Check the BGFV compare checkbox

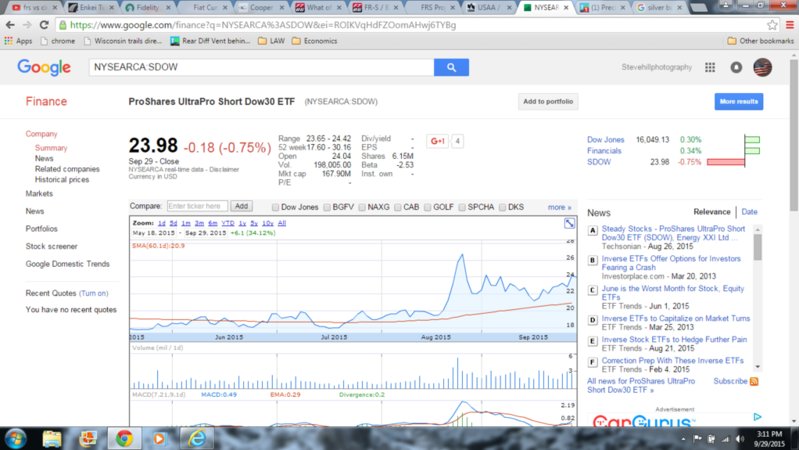(x=327, y=207)
